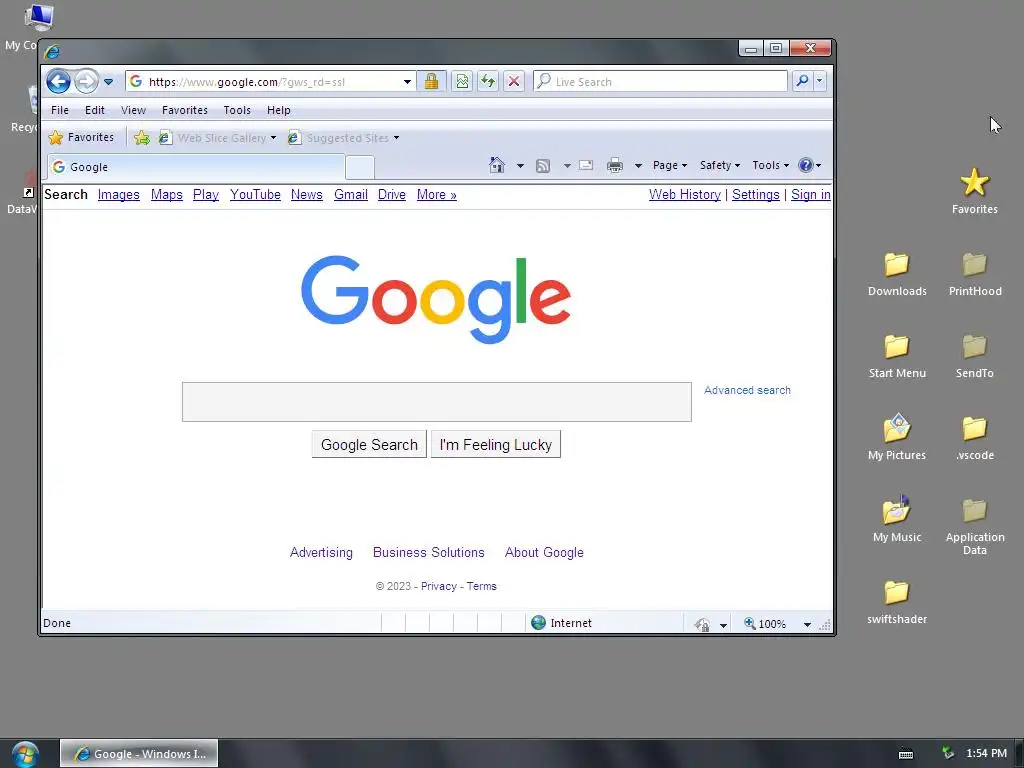The image size is (1024, 768).
Task: Open Google Settings link
Action: point(756,195)
